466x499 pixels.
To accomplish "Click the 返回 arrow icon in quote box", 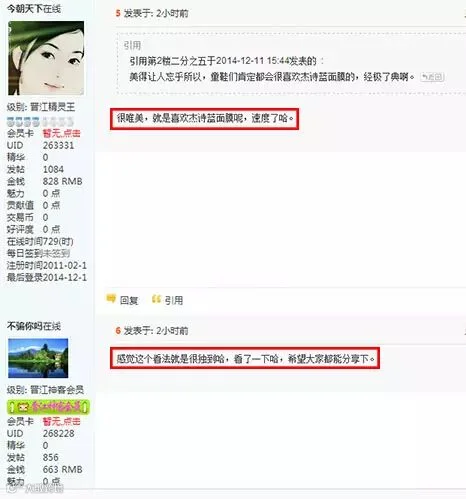I will (x=432, y=77).
